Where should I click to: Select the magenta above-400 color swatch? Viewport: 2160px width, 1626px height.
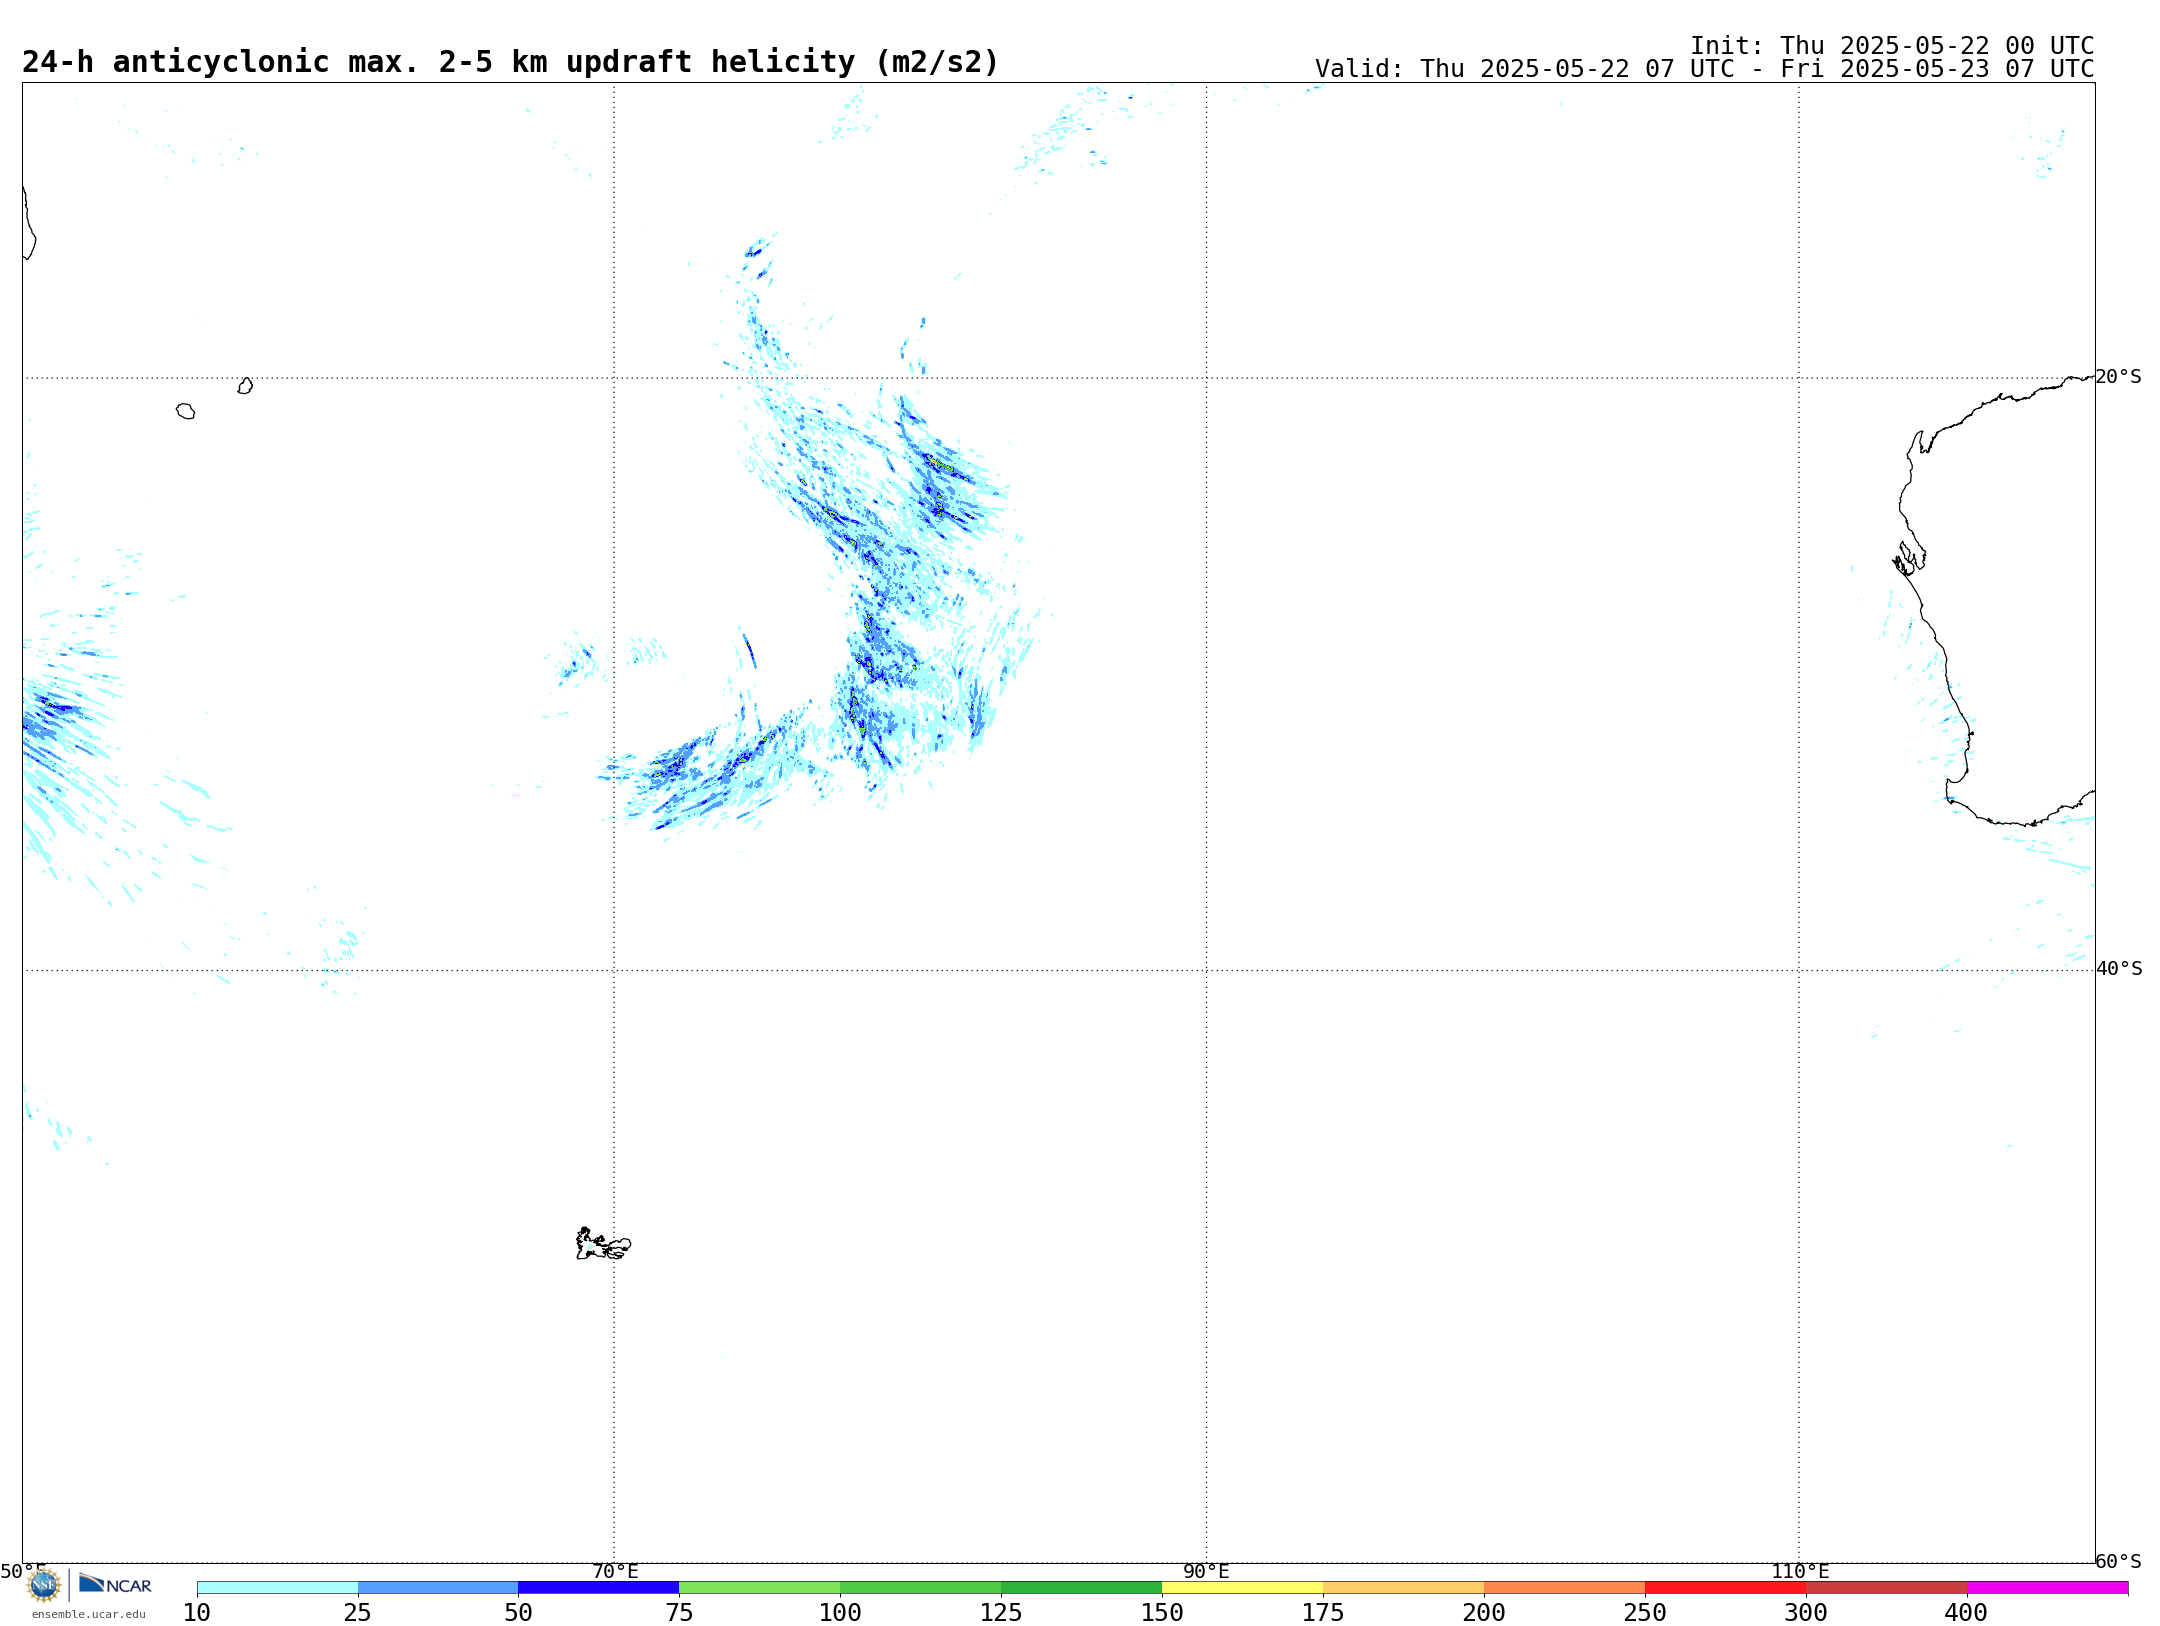coord(2048,1587)
